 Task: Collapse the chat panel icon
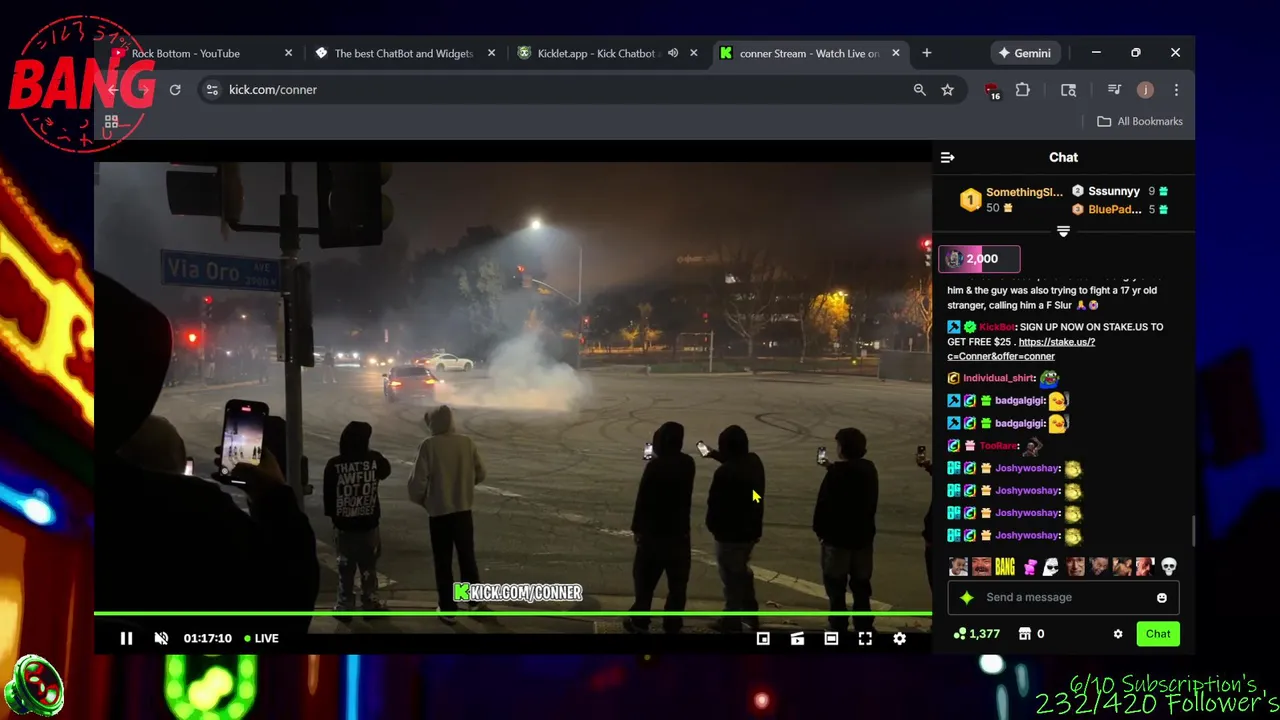click(948, 157)
